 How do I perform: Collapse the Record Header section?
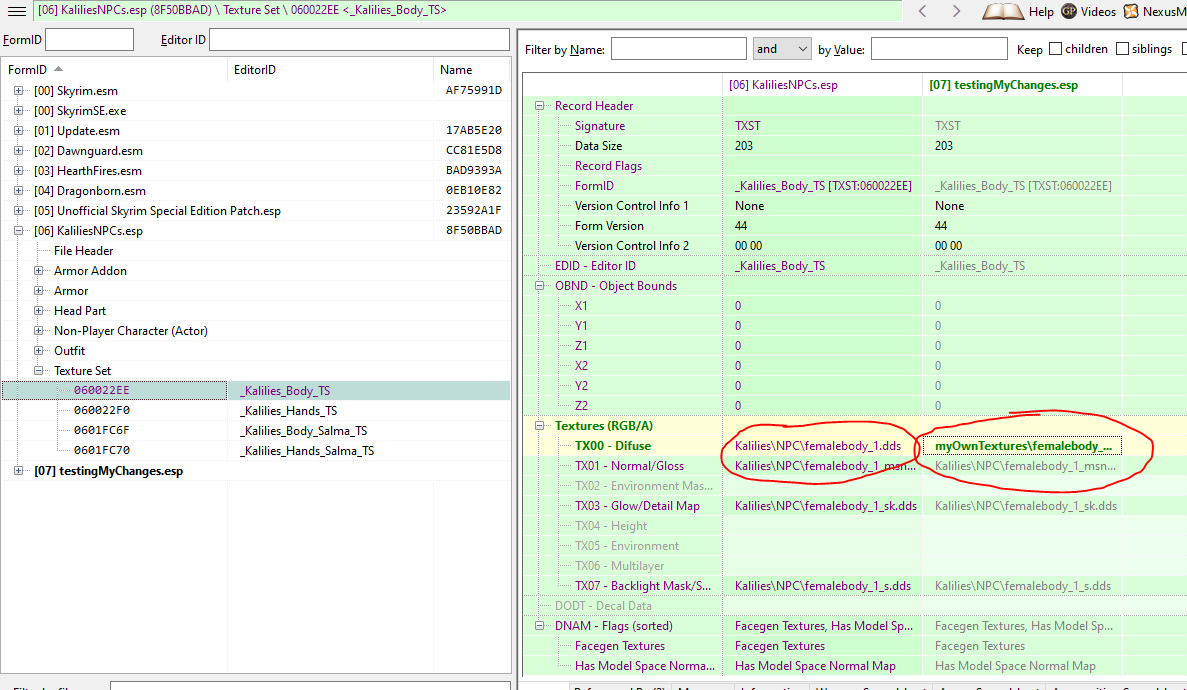(540, 106)
